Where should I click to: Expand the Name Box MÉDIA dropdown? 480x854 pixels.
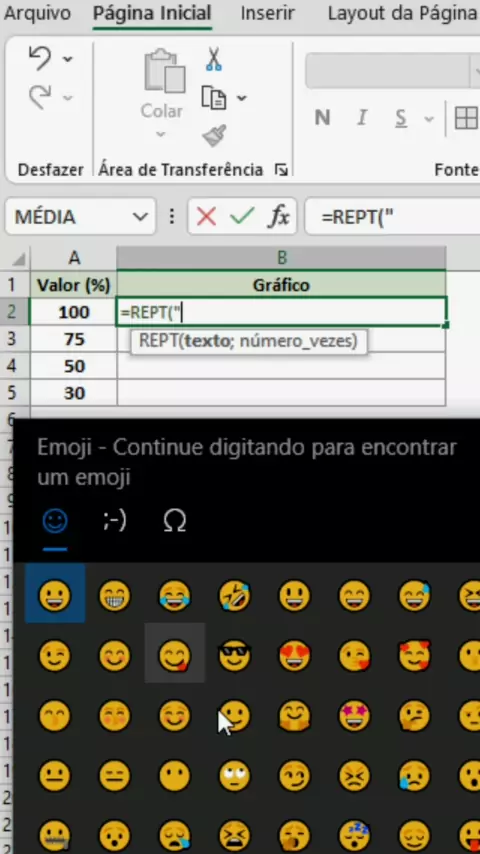(x=140, y=217)
